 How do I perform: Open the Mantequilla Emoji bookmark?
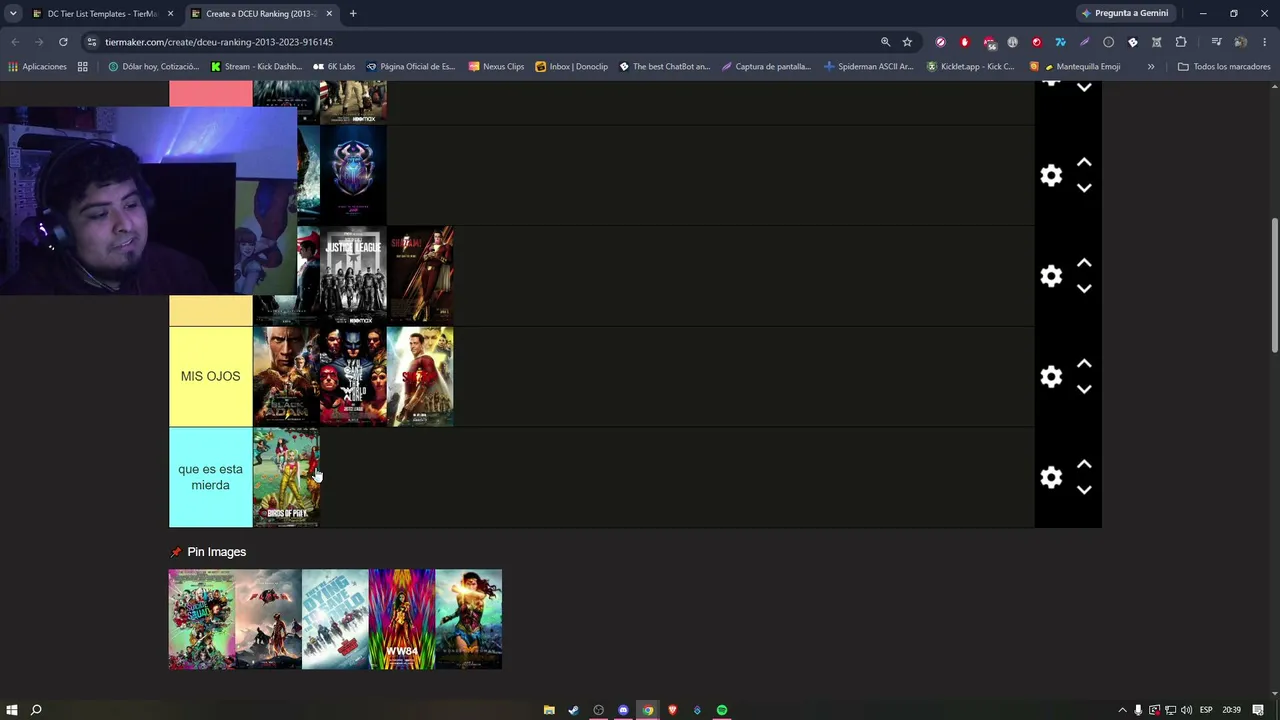(x=1075, y=67)
